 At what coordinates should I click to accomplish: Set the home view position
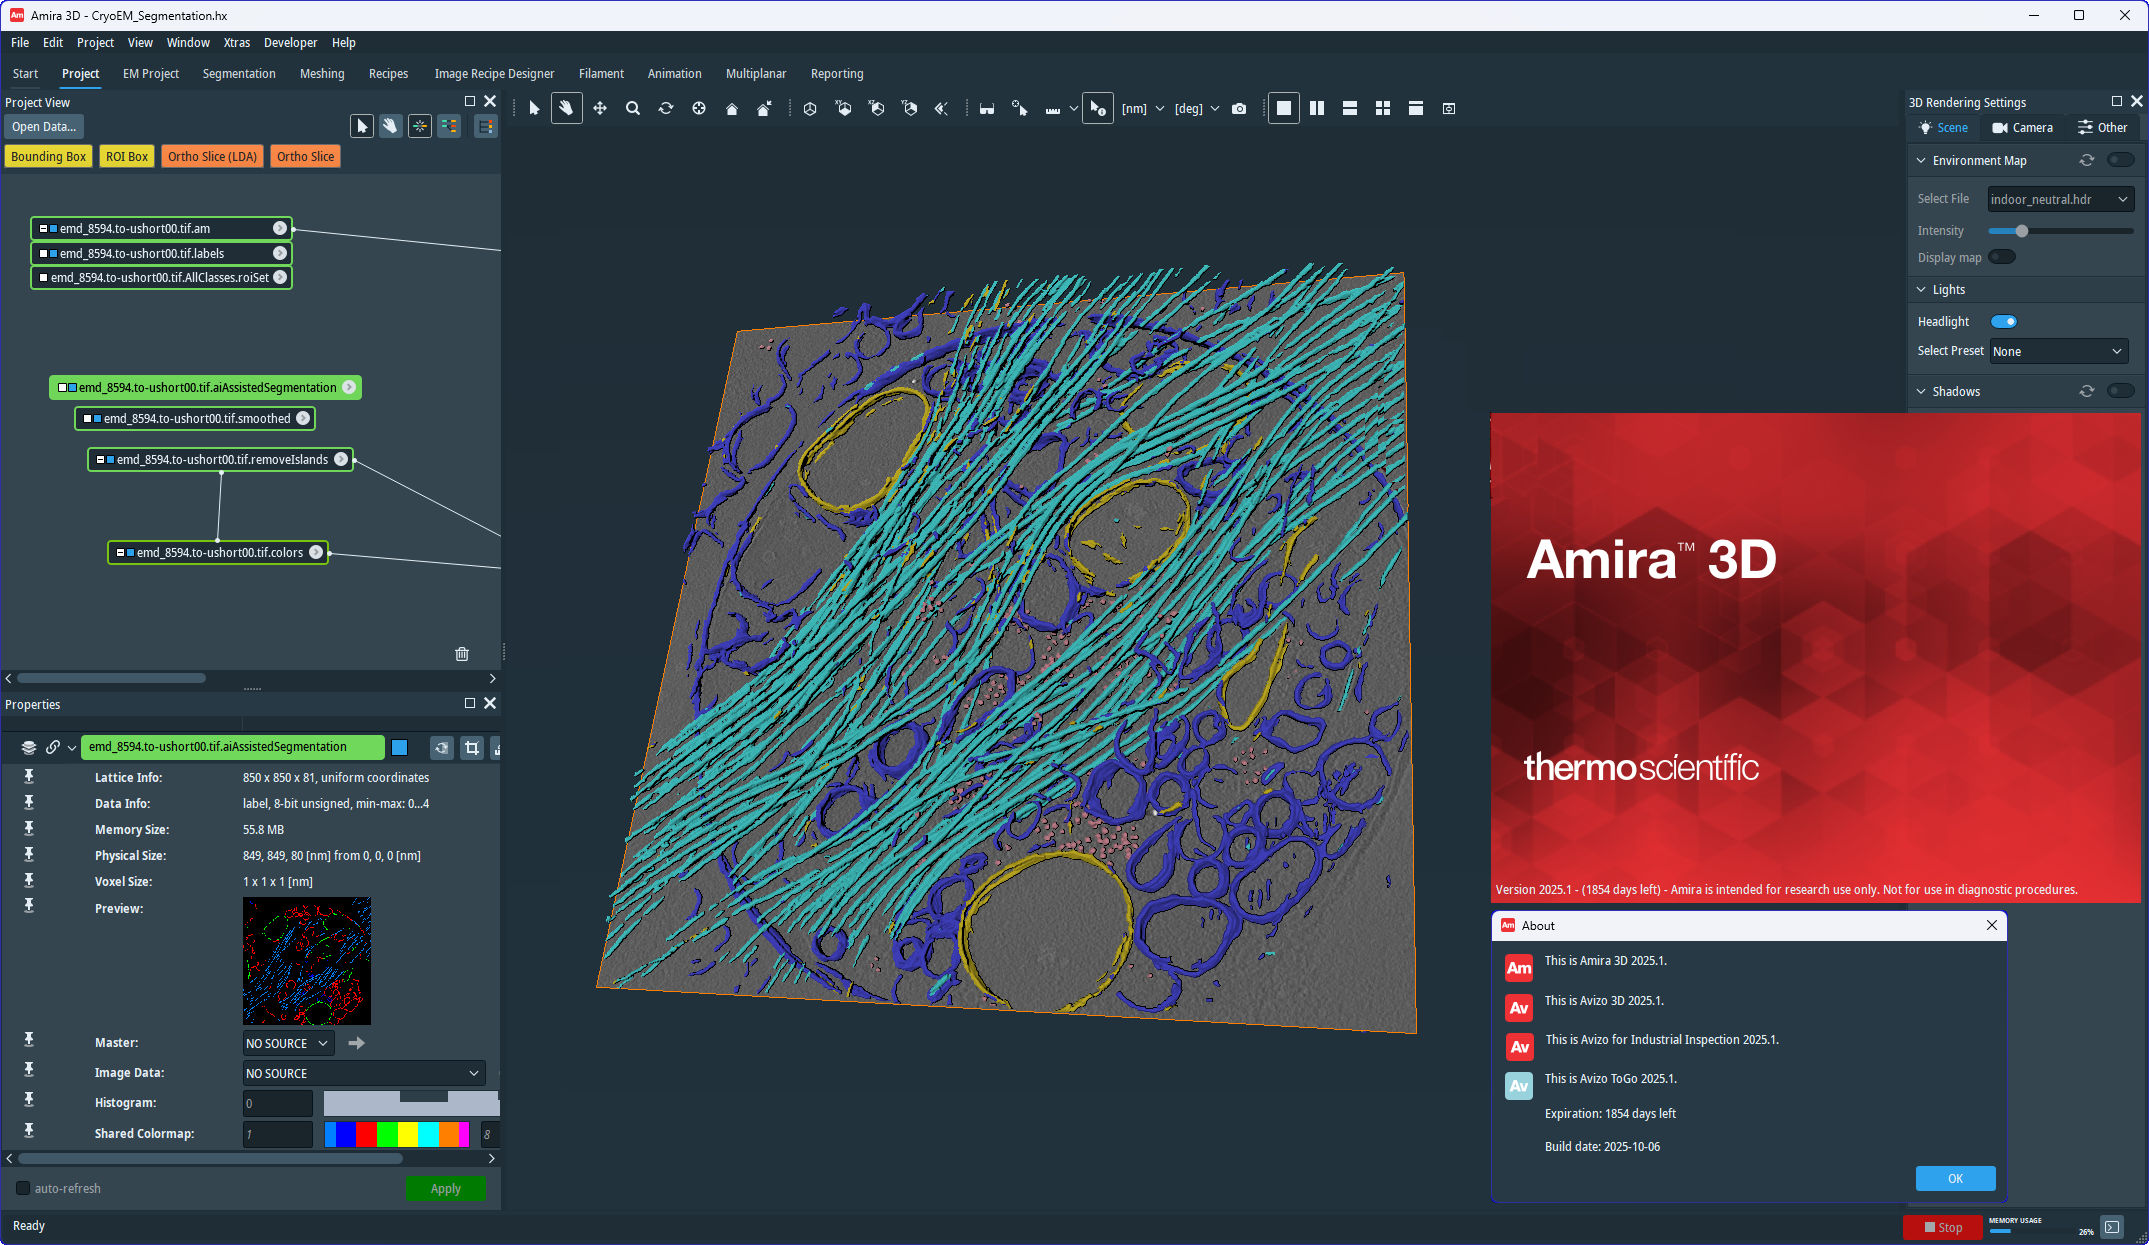tap(765, 108)
